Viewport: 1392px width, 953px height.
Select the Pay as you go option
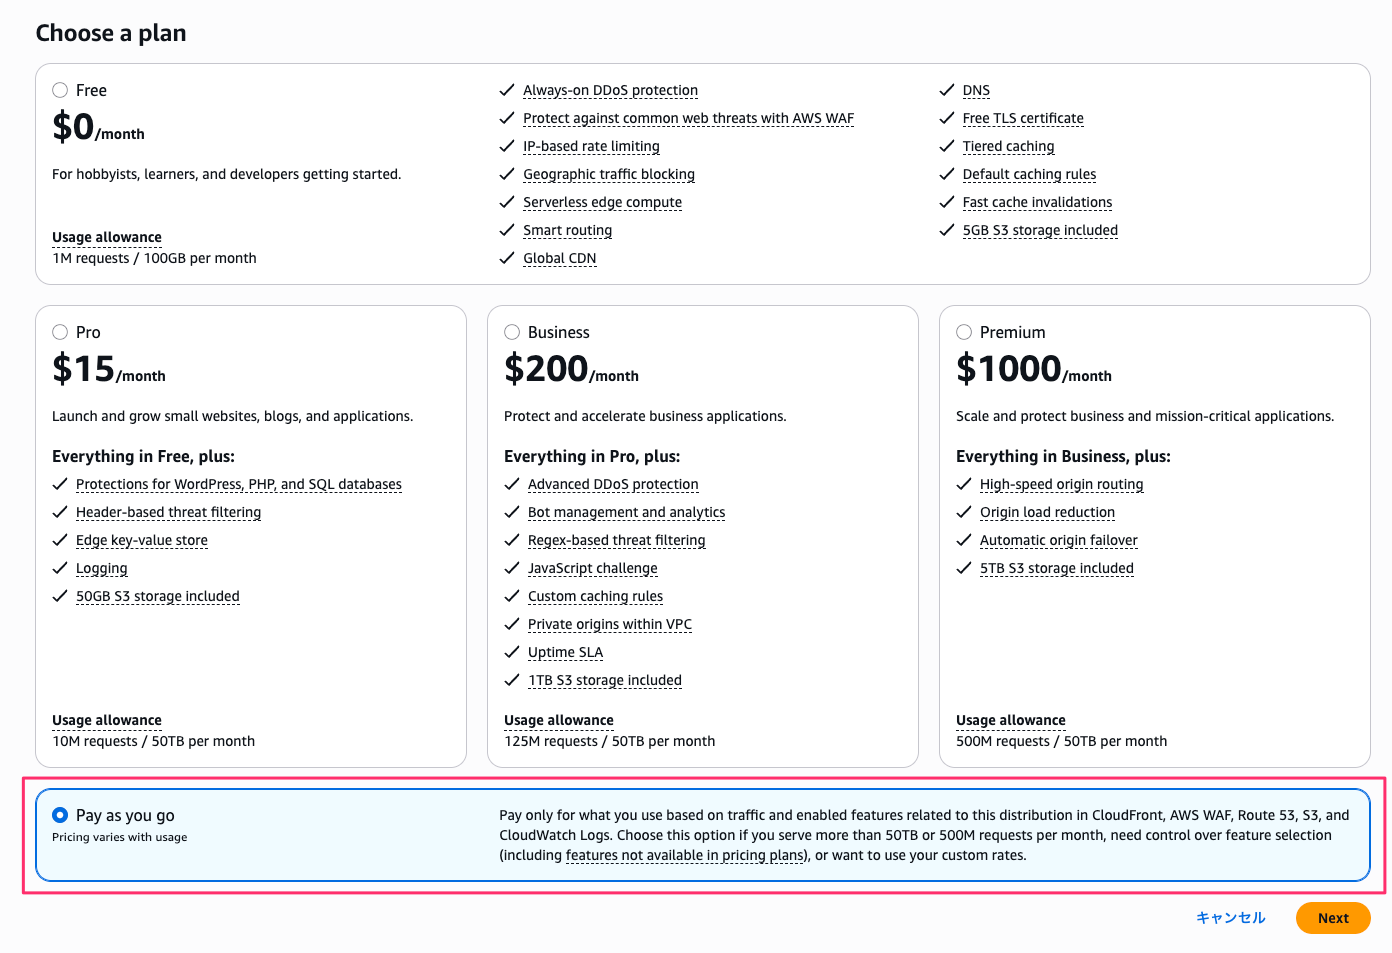point(60,815)
